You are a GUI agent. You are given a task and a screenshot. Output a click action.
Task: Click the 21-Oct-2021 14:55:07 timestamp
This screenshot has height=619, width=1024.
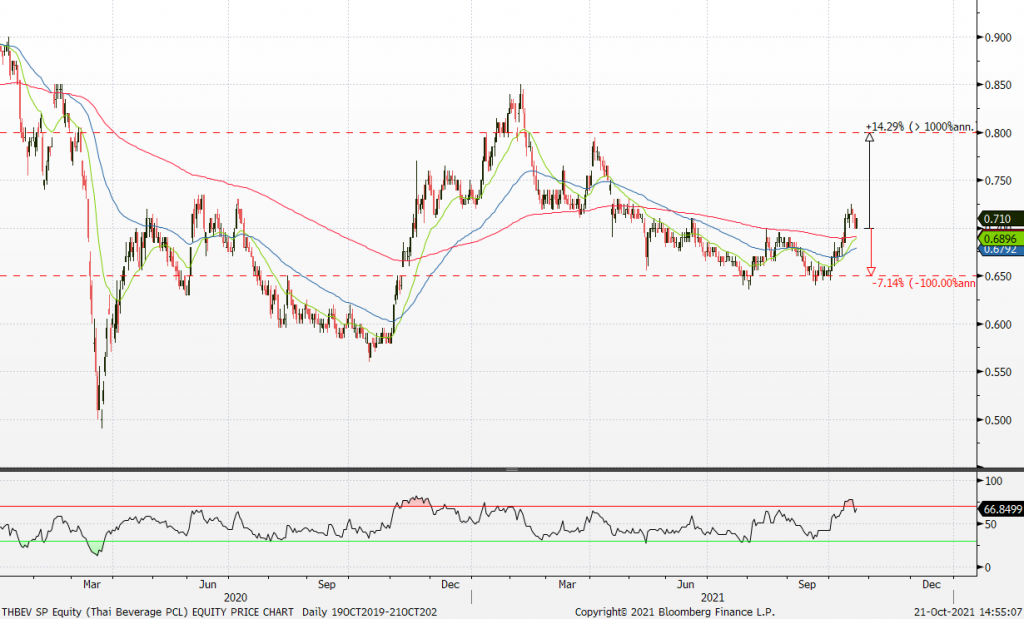coord(966,612)
